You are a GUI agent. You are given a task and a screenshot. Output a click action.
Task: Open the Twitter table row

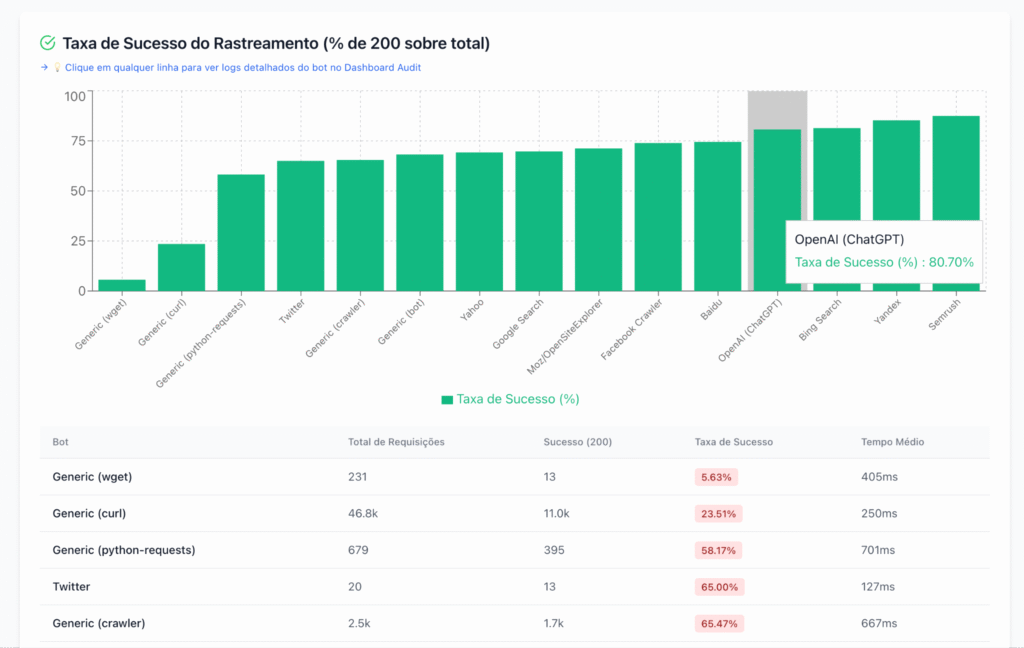point(515,587)
